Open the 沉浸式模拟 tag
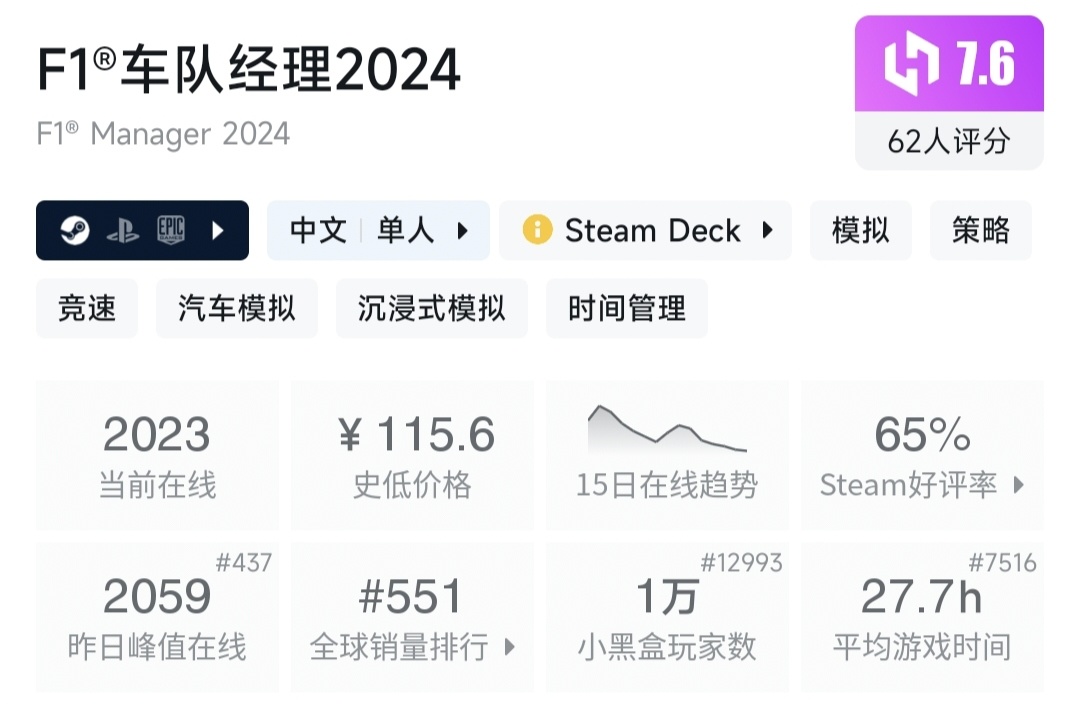Viewport: 1080px width, 704px height. pyautogui.click(x=431, y=309)
